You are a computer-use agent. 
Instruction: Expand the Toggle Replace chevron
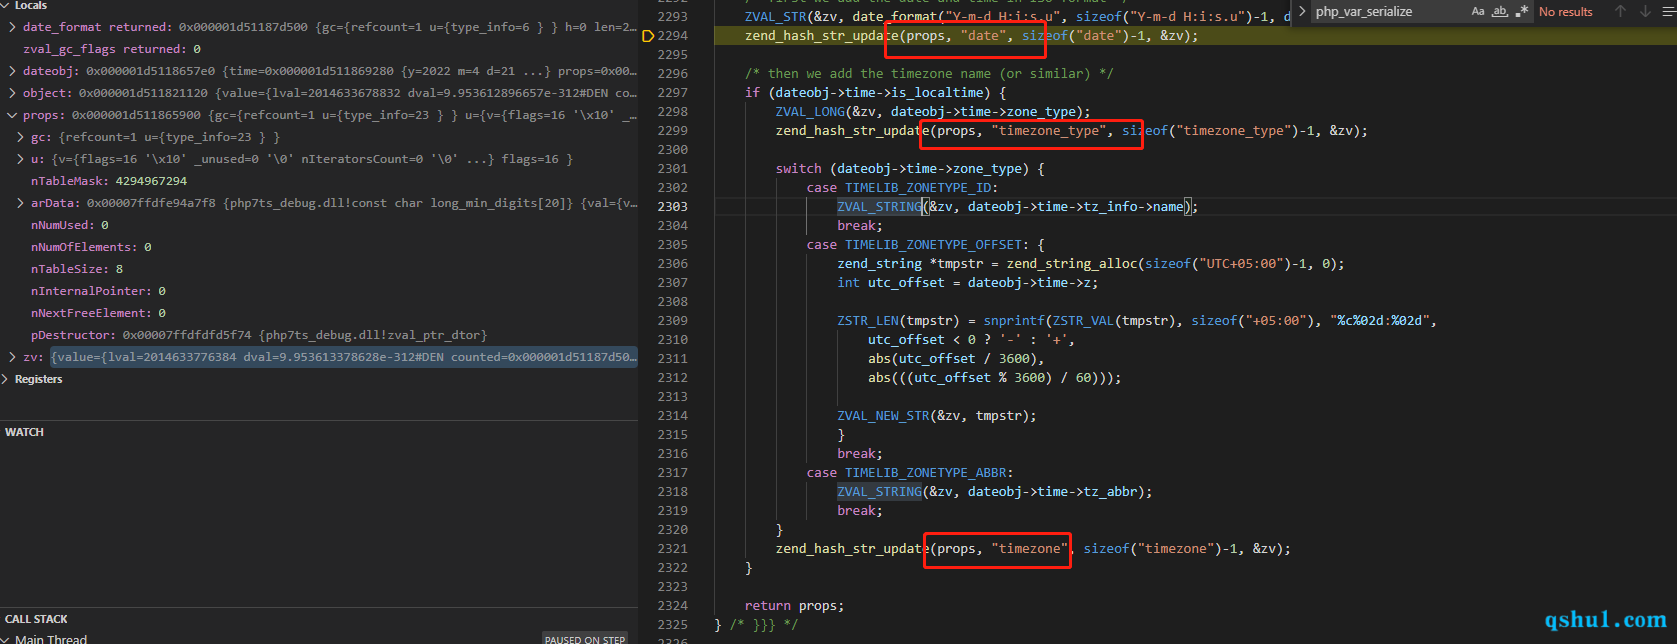click(1302, 12)
